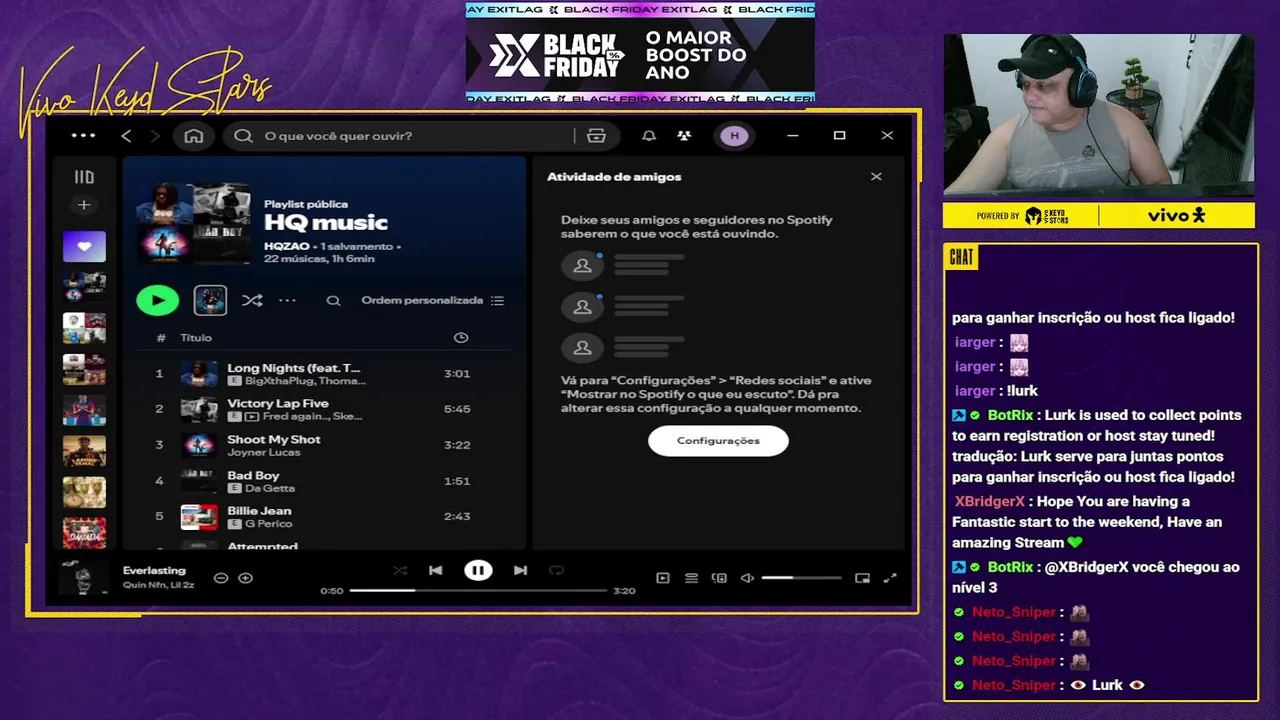Go forward with the right arrow
The image size is (1280, 720).
click(154, 136)
